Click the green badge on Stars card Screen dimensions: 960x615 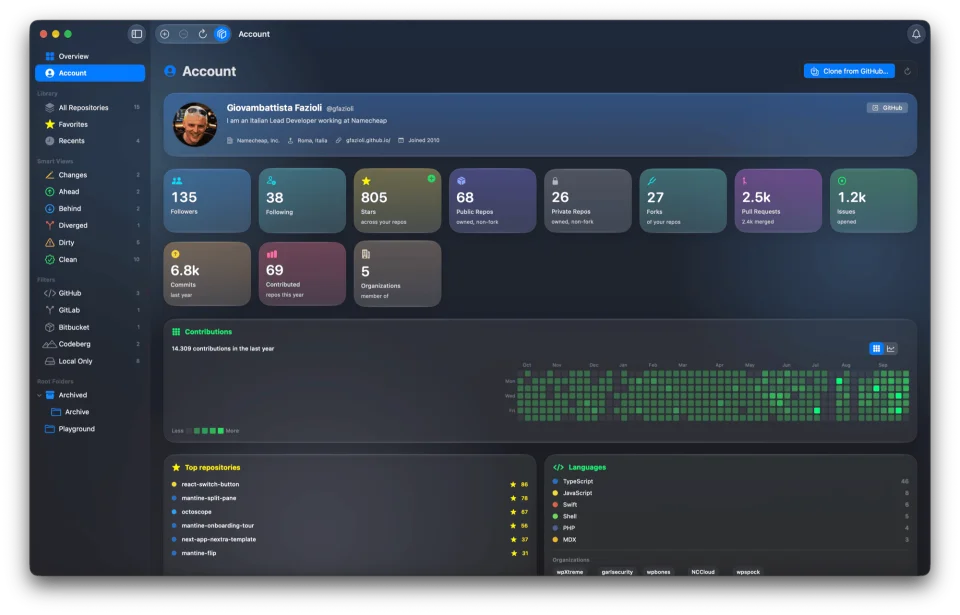(431, 178)
